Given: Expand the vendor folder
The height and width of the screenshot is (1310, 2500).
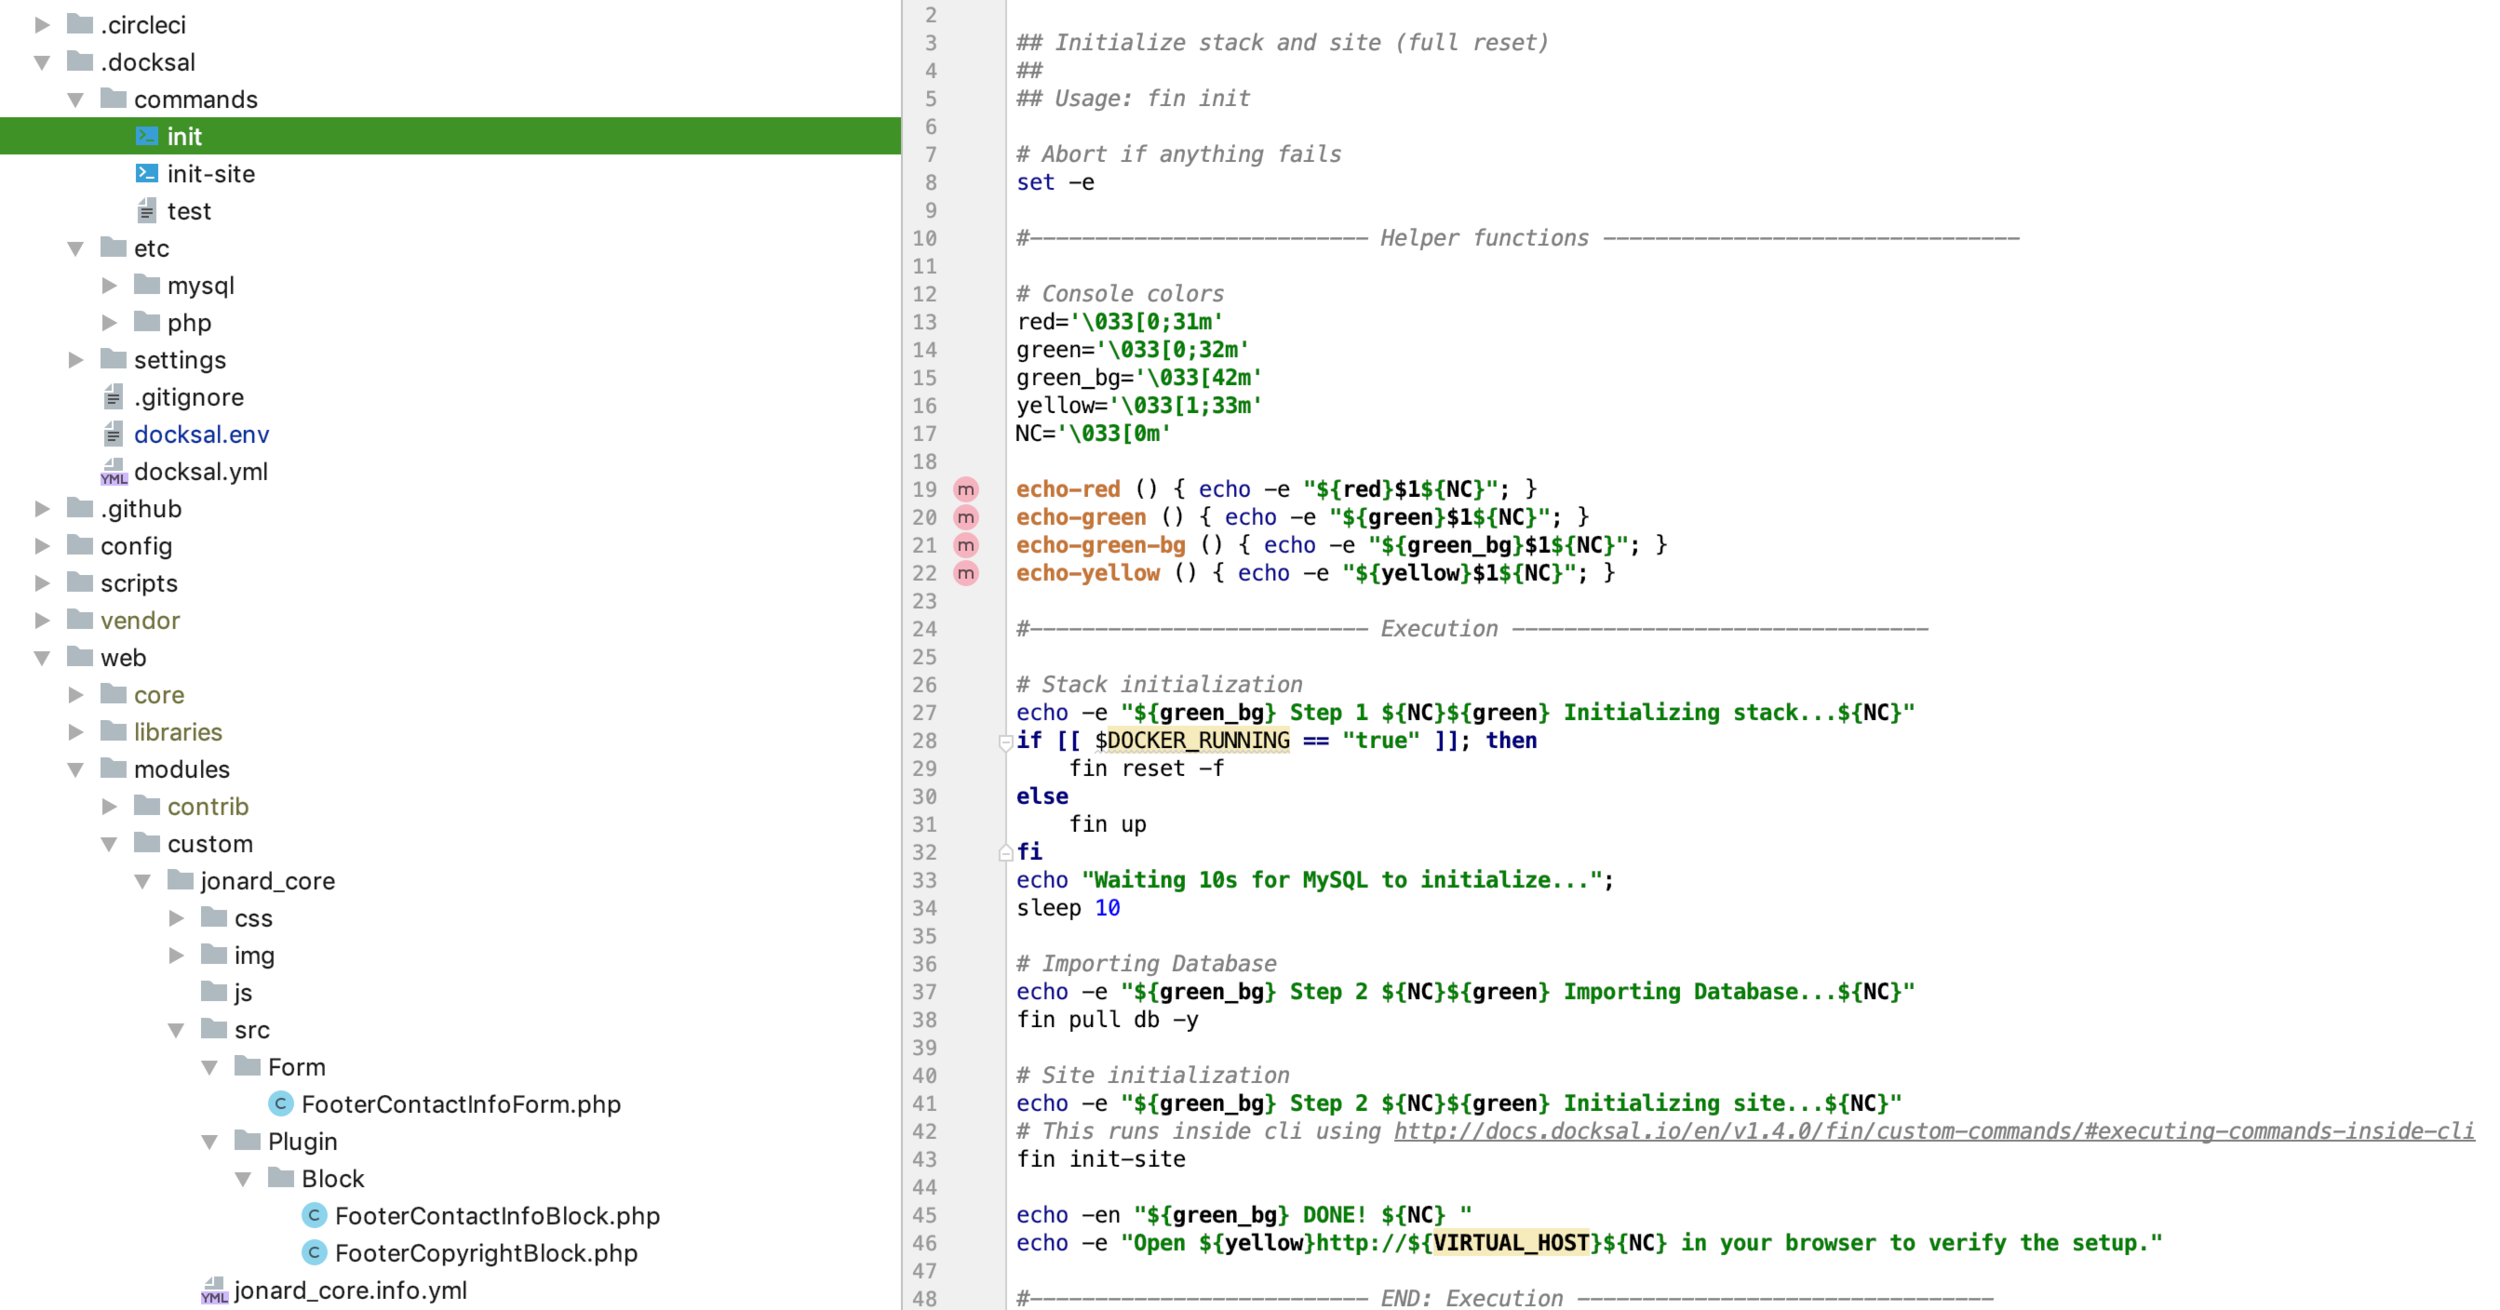Looking at the screenshot, I should tap(42, 621).
